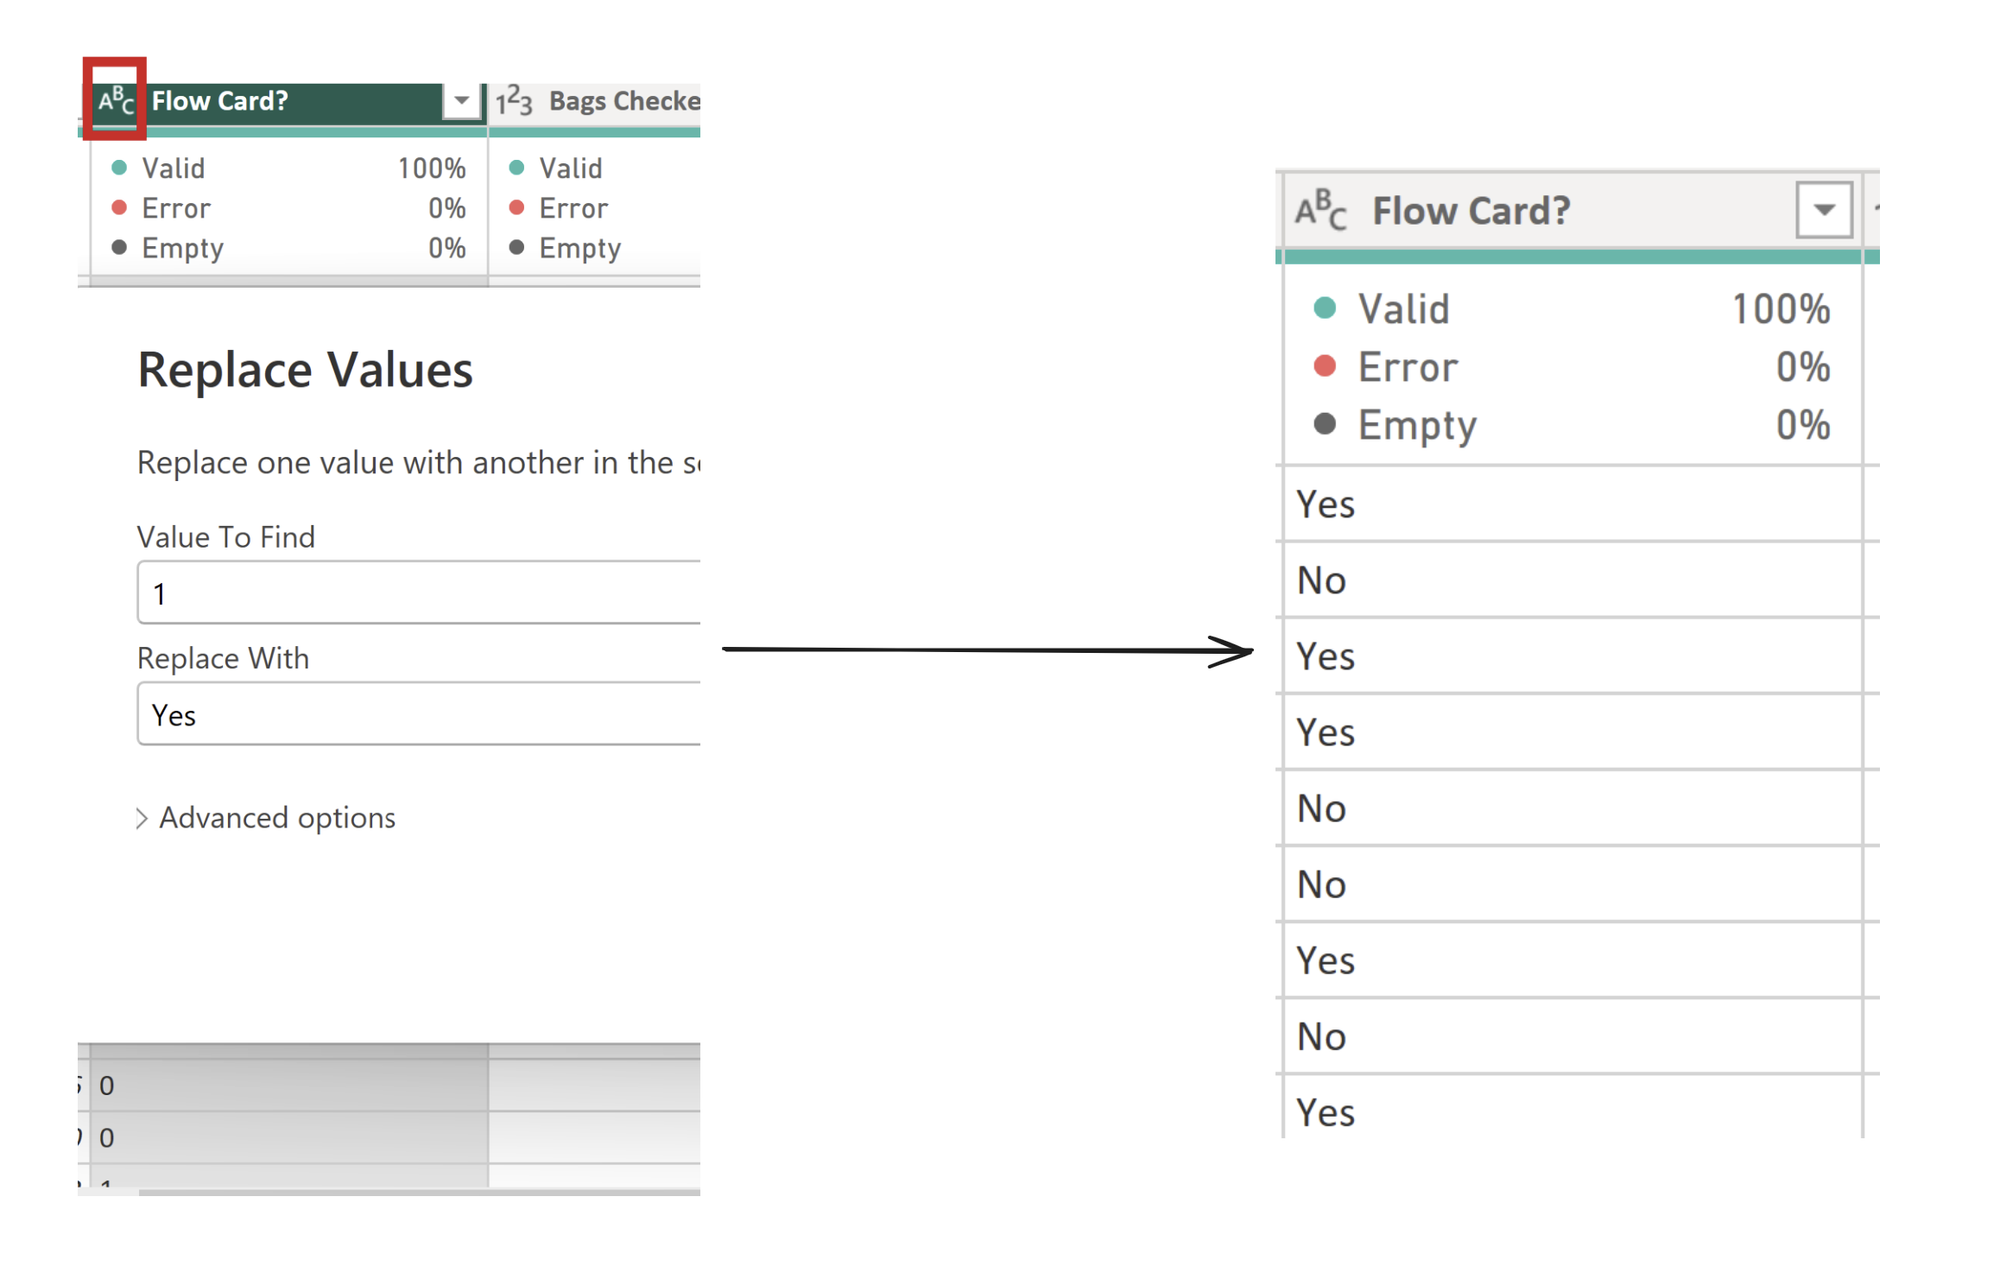
Task: Select the last No cell in result column
Action: pos(1570,1036)
